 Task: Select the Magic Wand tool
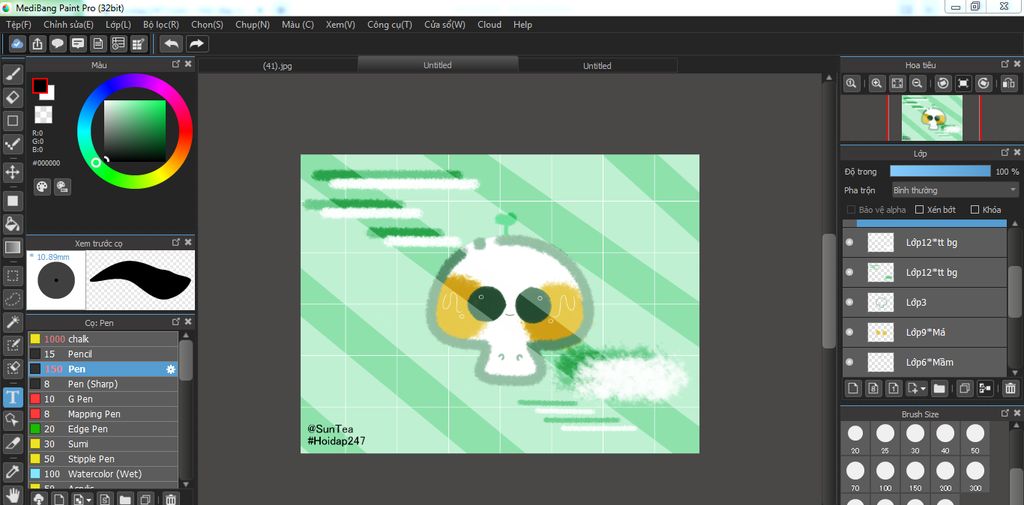tap(12, 322)
